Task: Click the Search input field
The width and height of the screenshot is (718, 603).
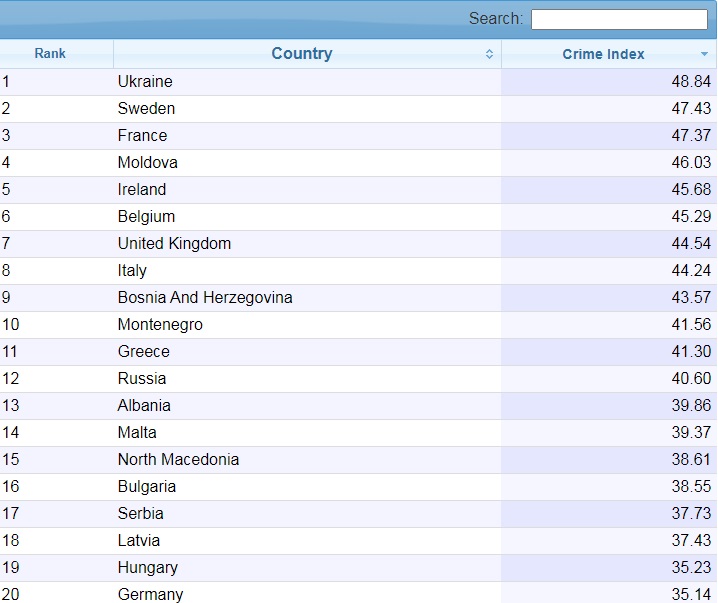Action: tap(618, 19)
